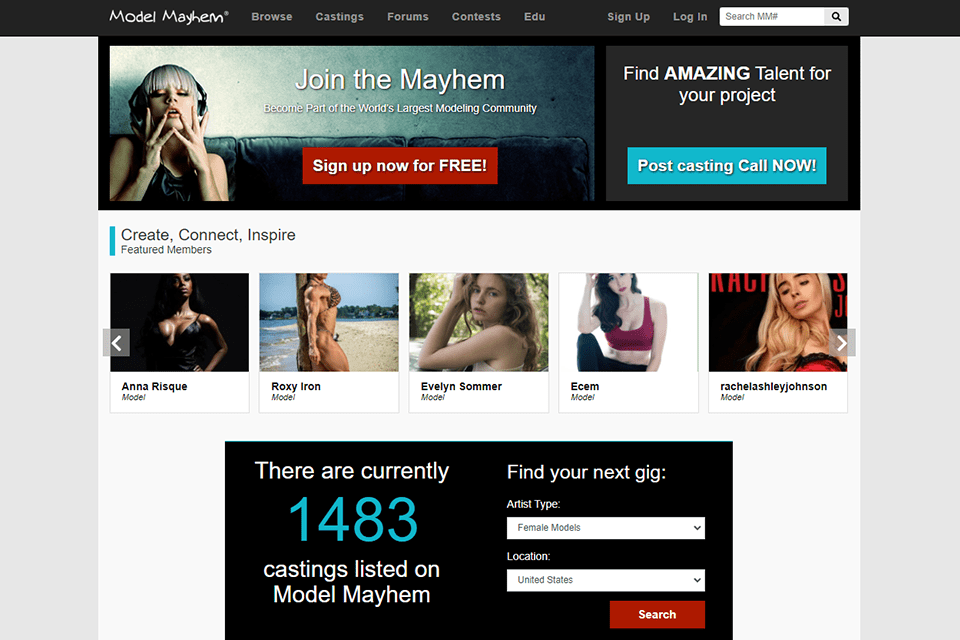Click the Model Mayhem logo
Image resolution: width=960 pixels, height=640 pixels.
169,17
